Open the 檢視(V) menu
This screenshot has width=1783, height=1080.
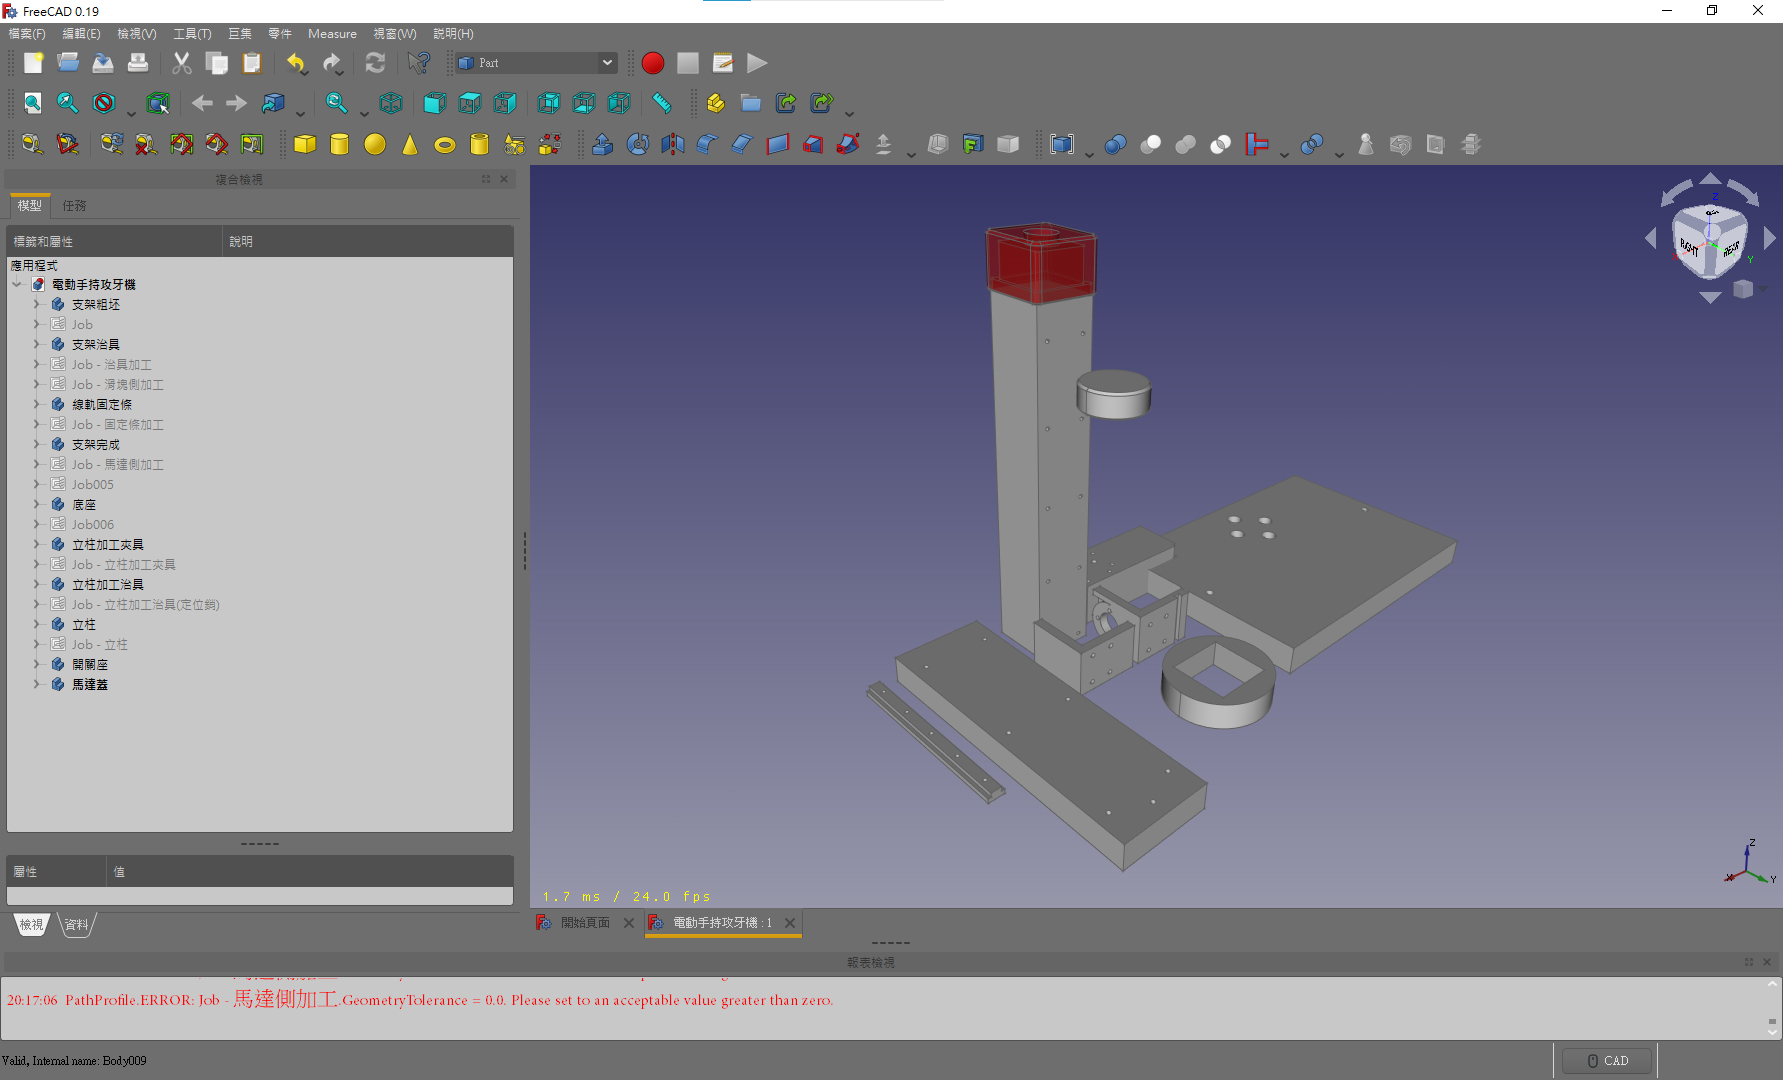click(x=136, y=34)
